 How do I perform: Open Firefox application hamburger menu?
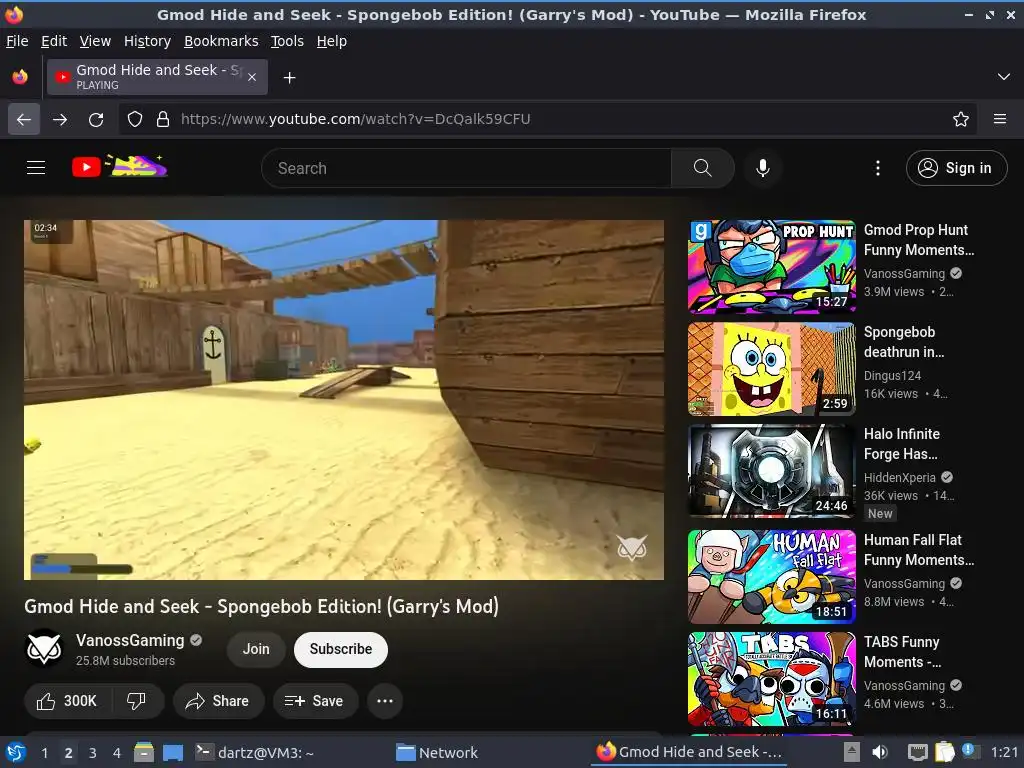pos(999,119)
